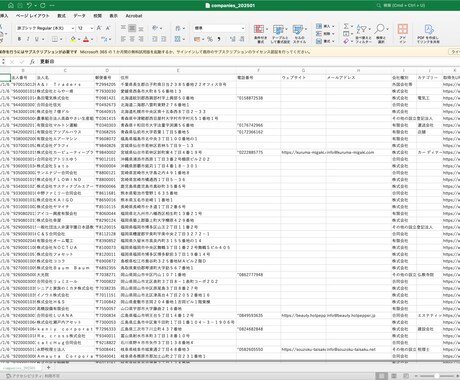The image size is (460, 380).
Task: Open the Find and Select magnifier
Action: tap(380, 29)
